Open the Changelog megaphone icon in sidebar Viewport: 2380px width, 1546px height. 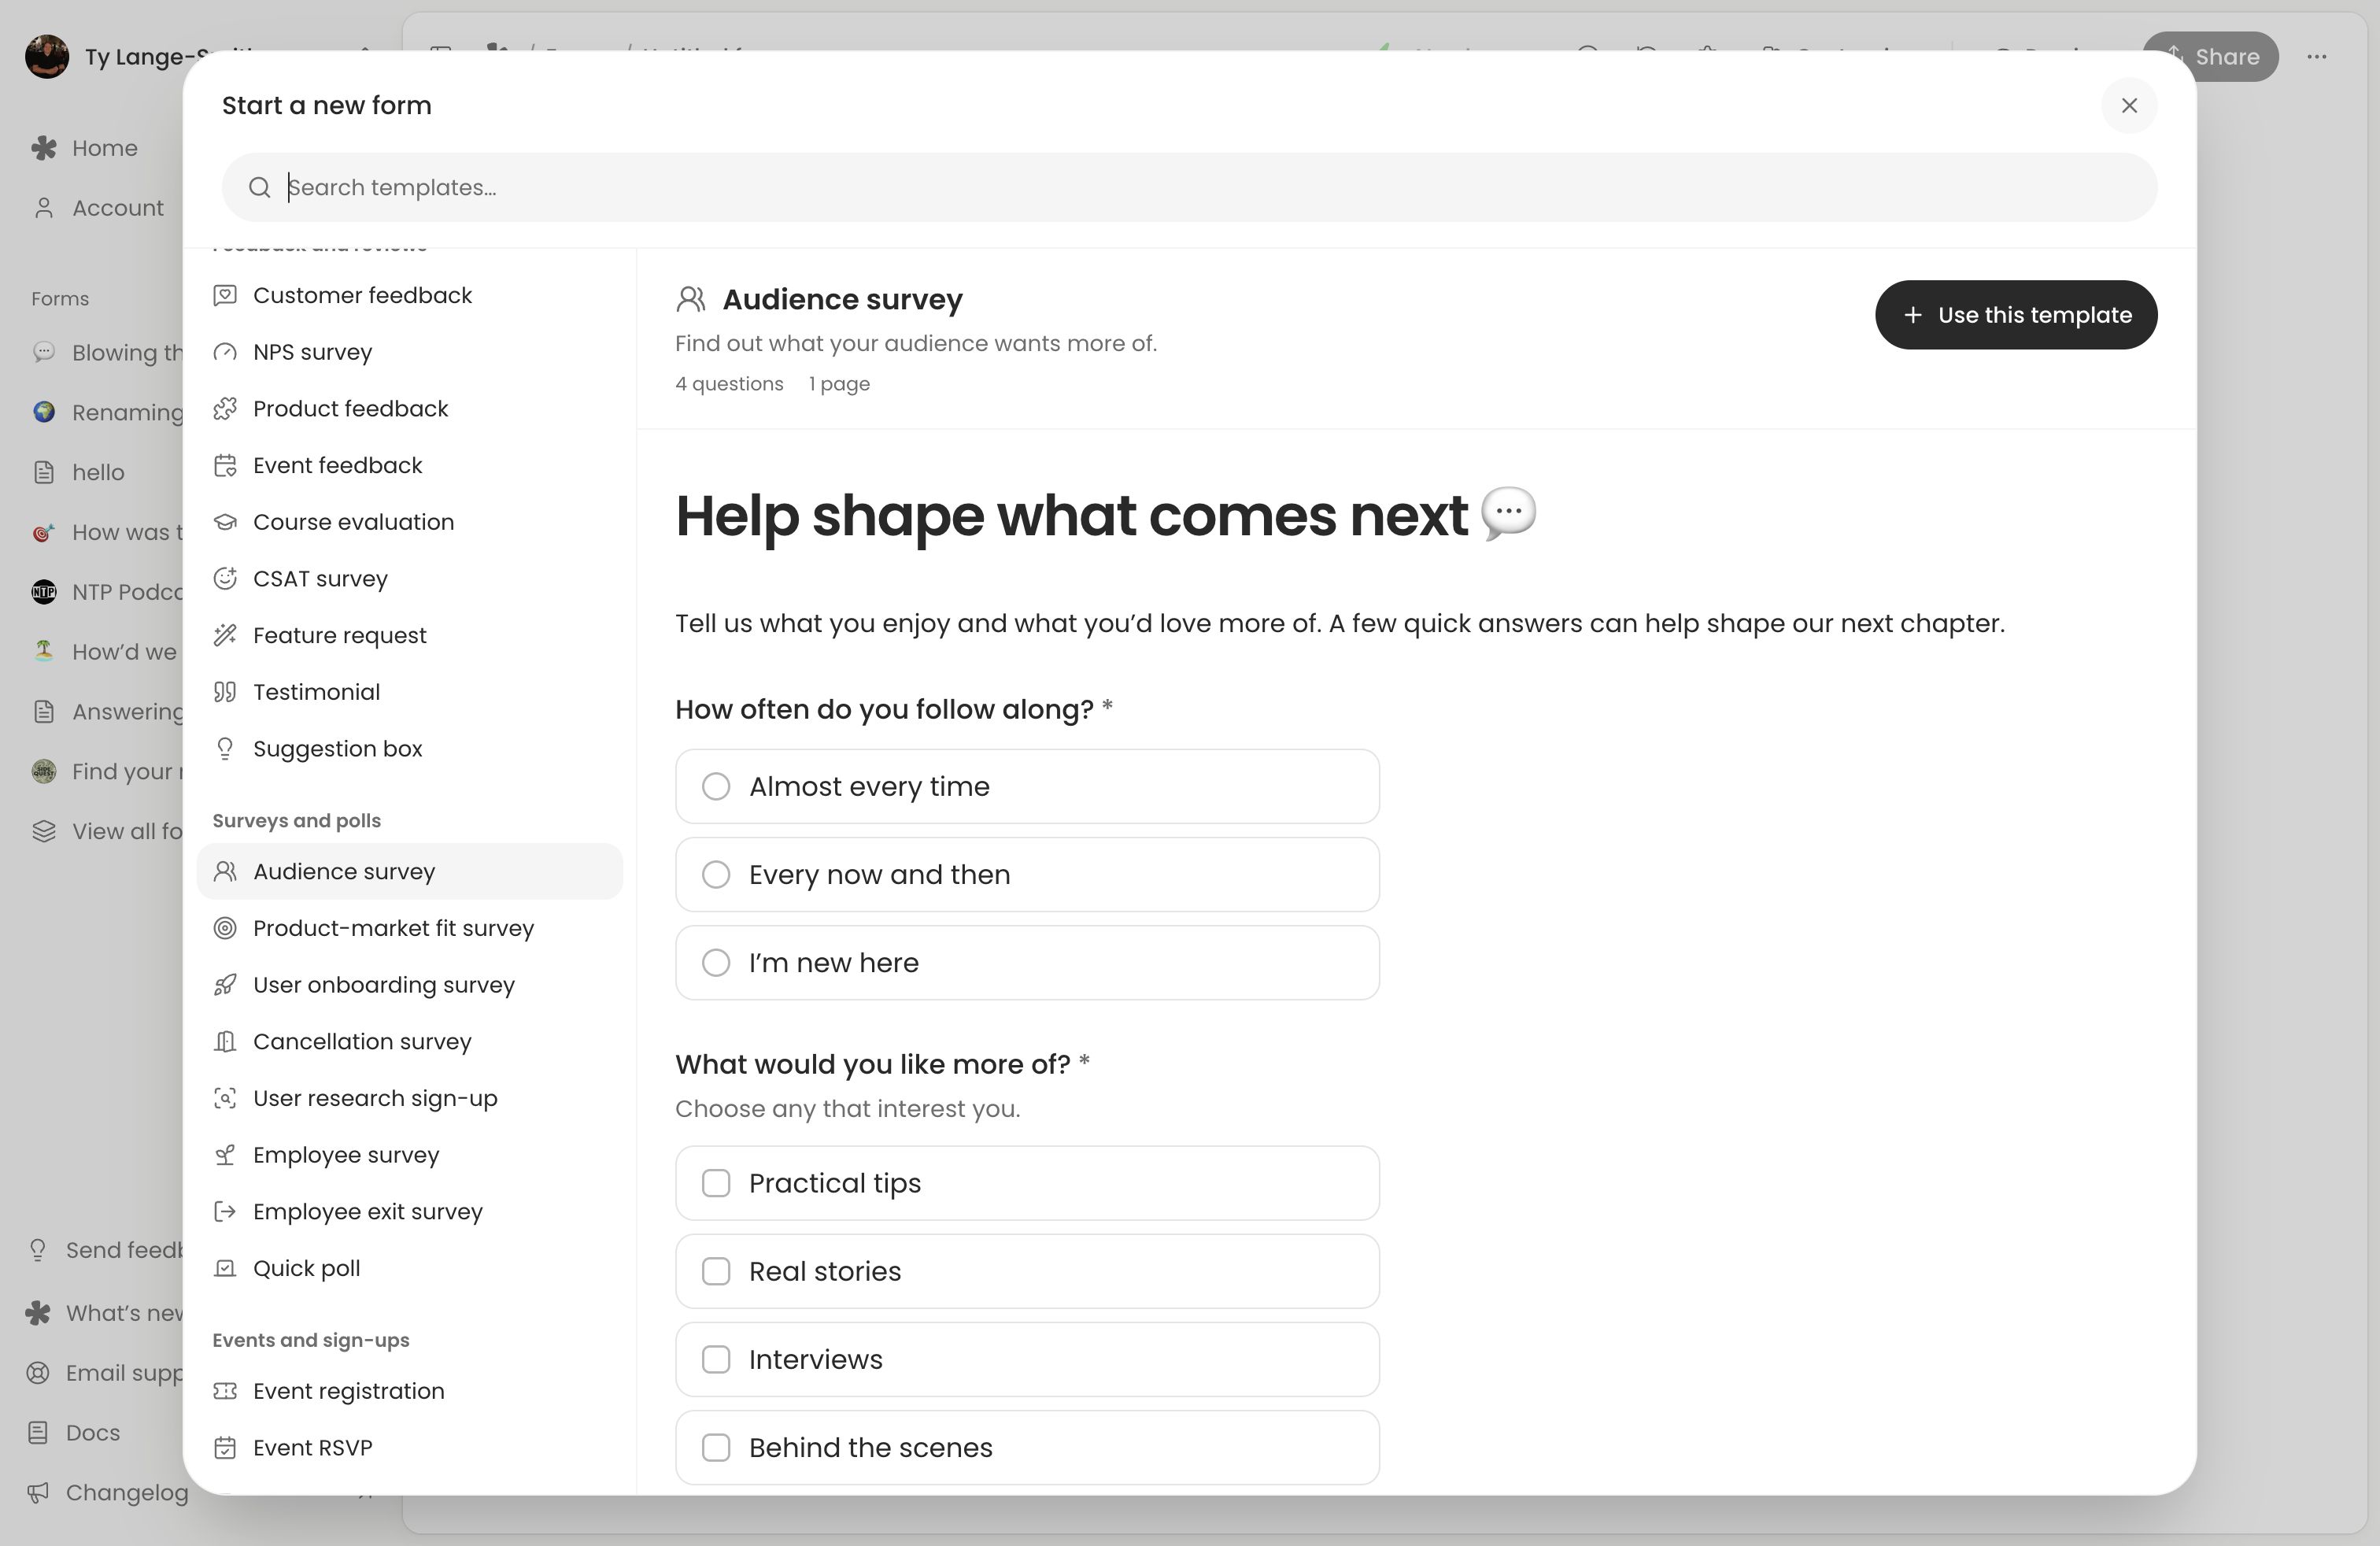pyautogui.click(x=38, y=1493)
